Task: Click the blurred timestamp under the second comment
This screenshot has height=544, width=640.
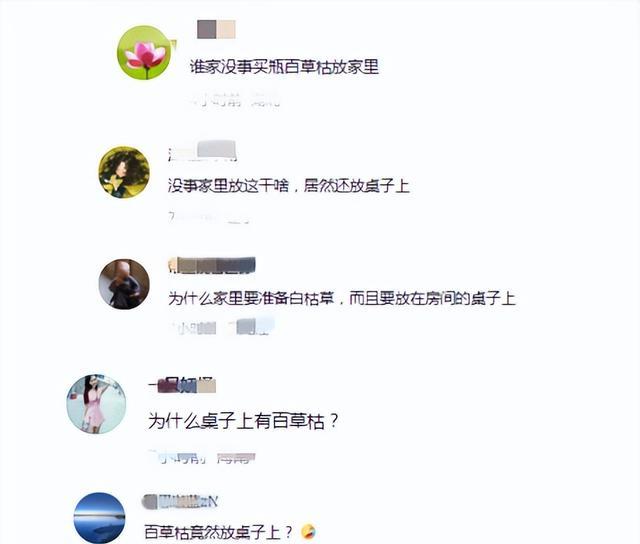Action: tap(209, 218)
